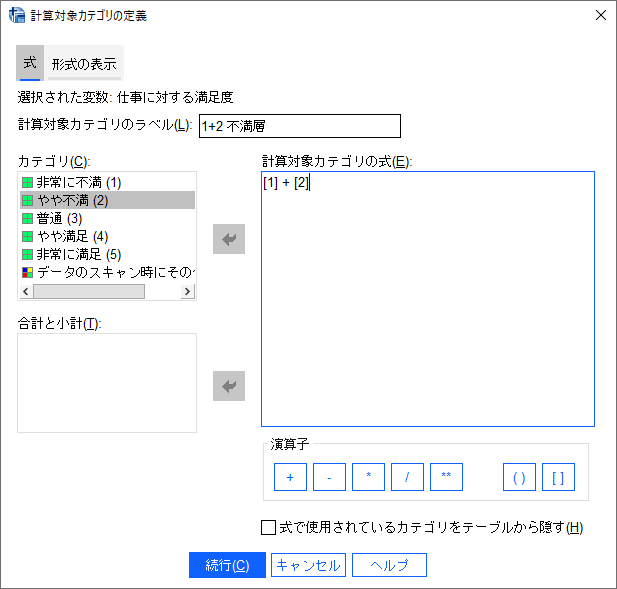Click the lower arrow beside totals list
Viewport: 617px width, 589px height.
(x=229, y=386)
